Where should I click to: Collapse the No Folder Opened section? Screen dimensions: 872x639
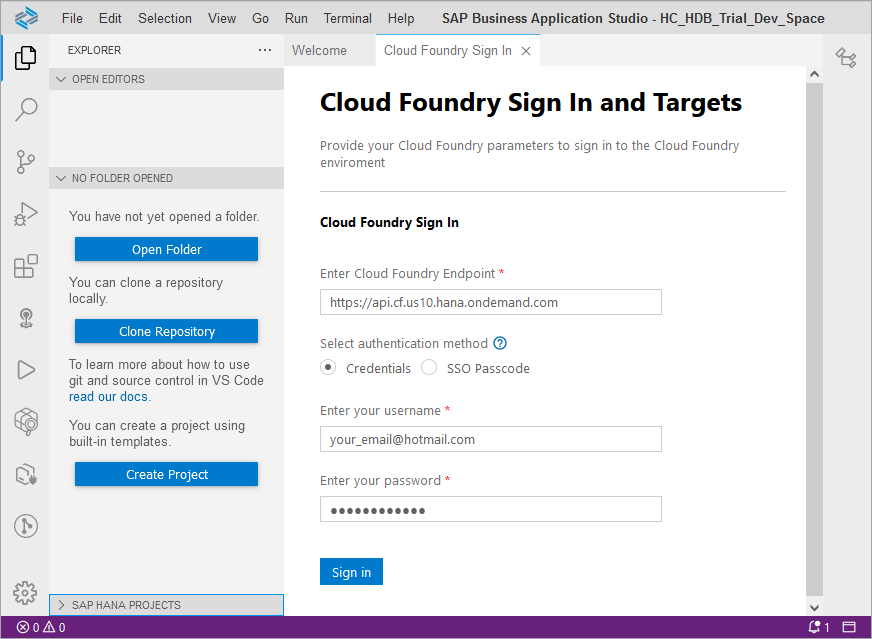pos(166,178)
